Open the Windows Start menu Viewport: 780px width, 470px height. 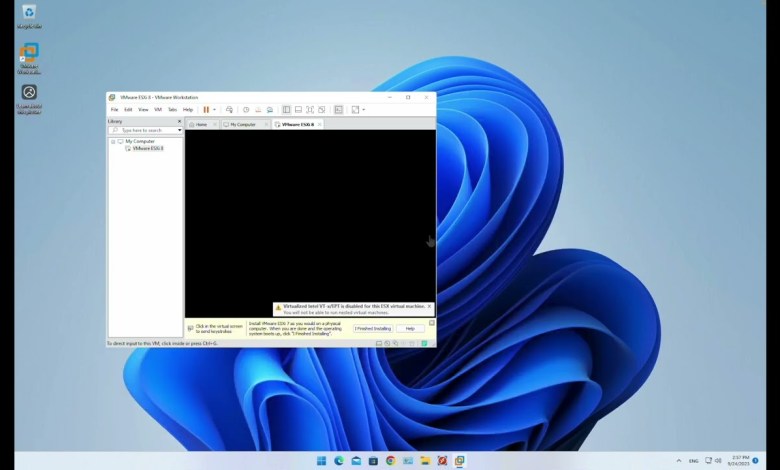[x=322, y=461]
